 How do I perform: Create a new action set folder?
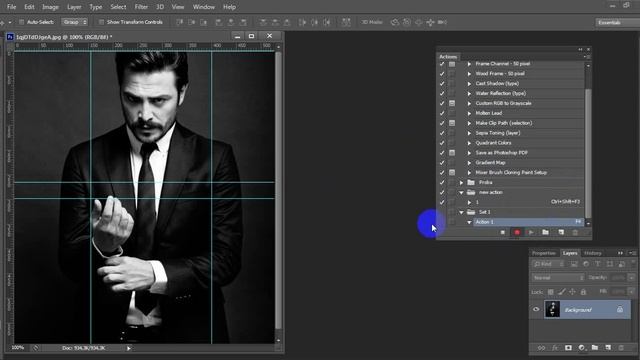coord(545,232)
